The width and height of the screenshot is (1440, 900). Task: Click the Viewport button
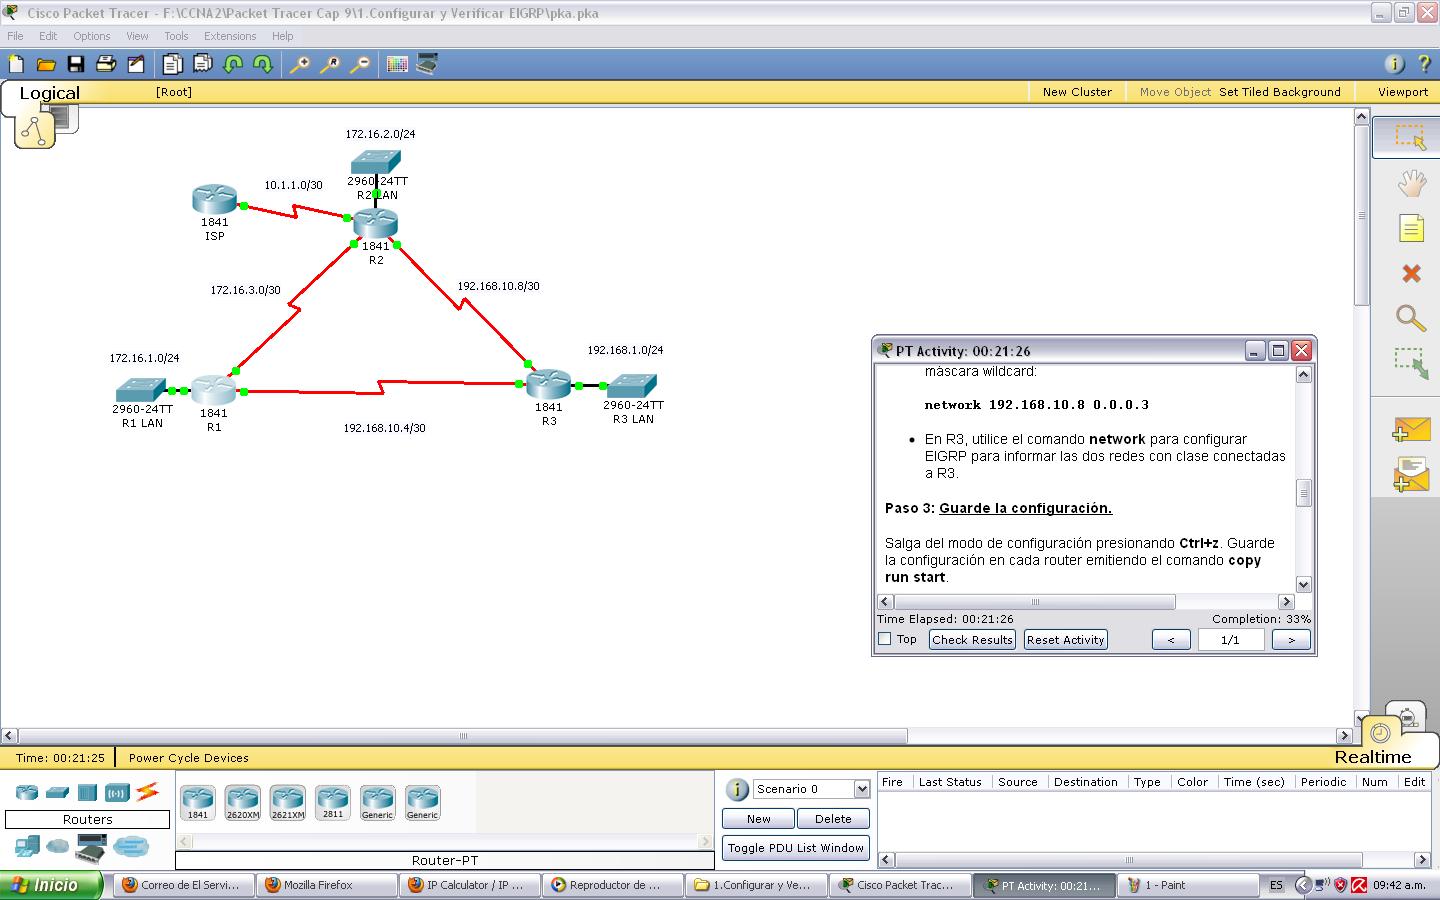point(1403,92)
